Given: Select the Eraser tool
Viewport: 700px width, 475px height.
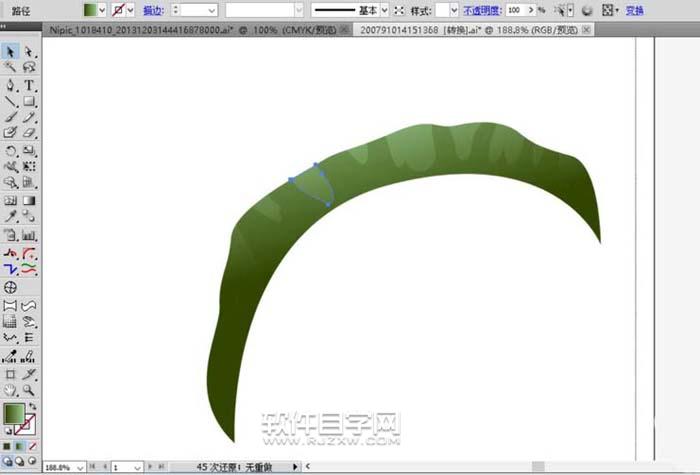Looking at the screenshot, I should click(30, 132).
